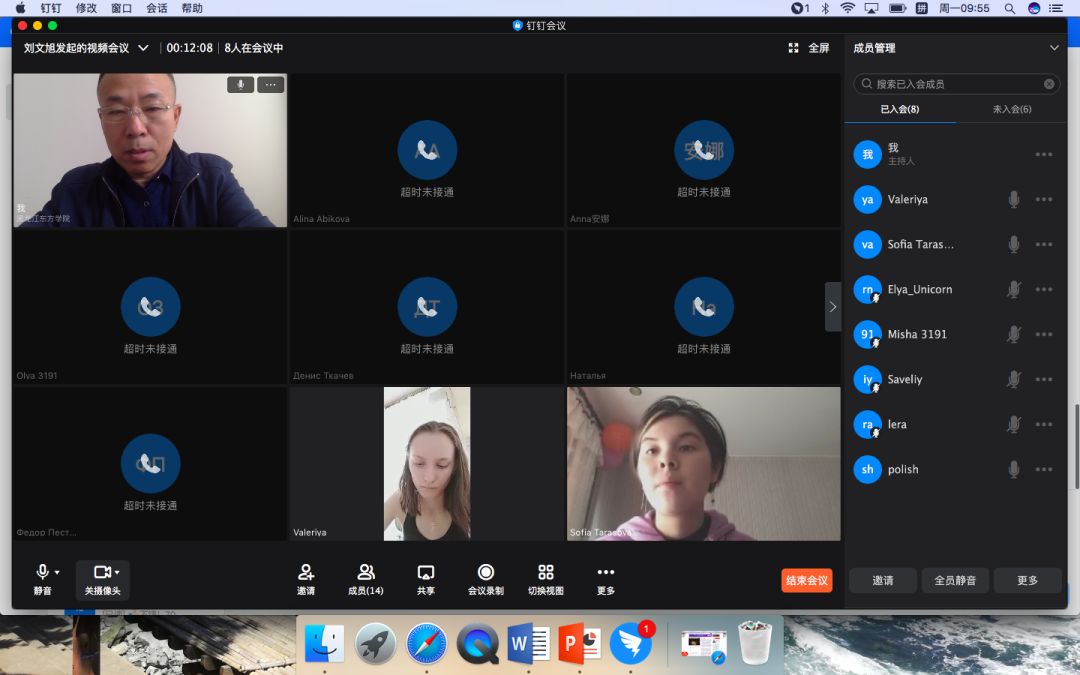The image size is (1080, 675).
Task: Enter 全屏 fullscreen mode
Action: (x=809, y=48)
